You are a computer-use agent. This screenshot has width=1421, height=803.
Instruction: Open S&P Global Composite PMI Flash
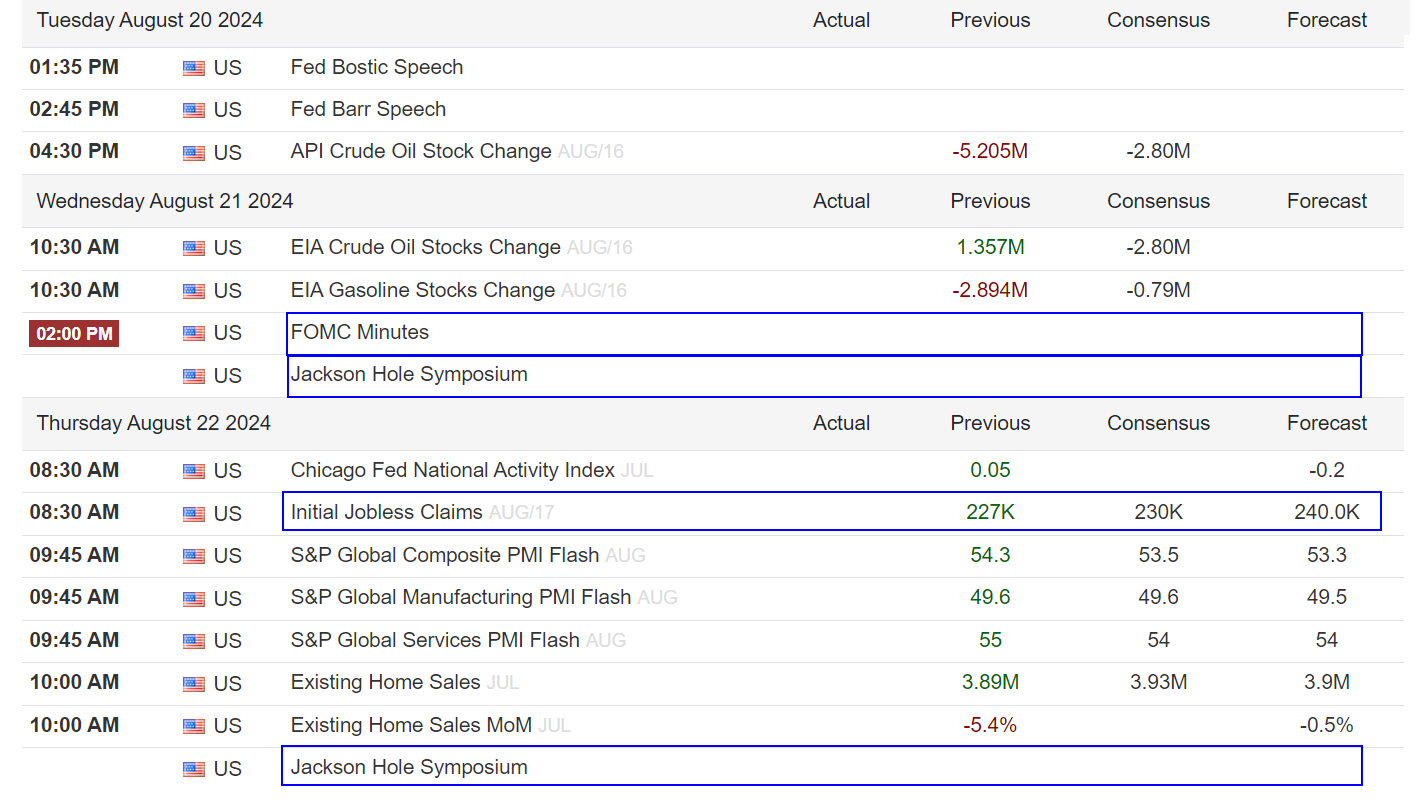(x=445, y=555)
